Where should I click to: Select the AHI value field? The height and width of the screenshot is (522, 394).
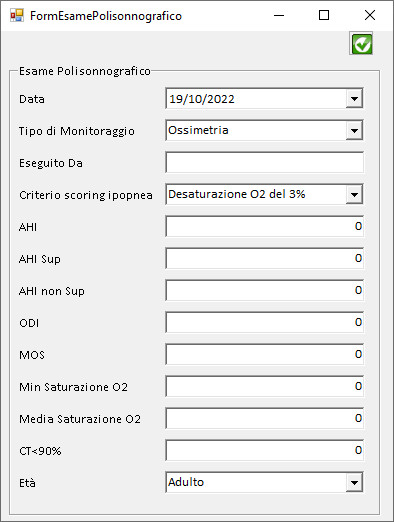[264, 226]
